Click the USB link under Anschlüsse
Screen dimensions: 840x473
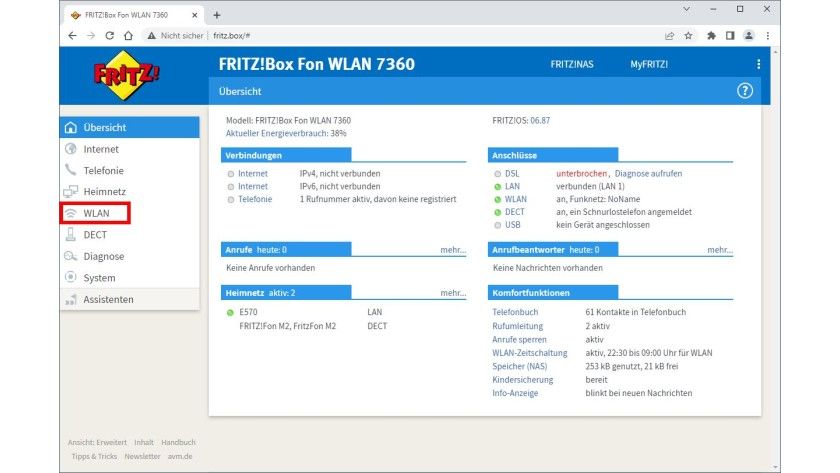click(513, 225)
